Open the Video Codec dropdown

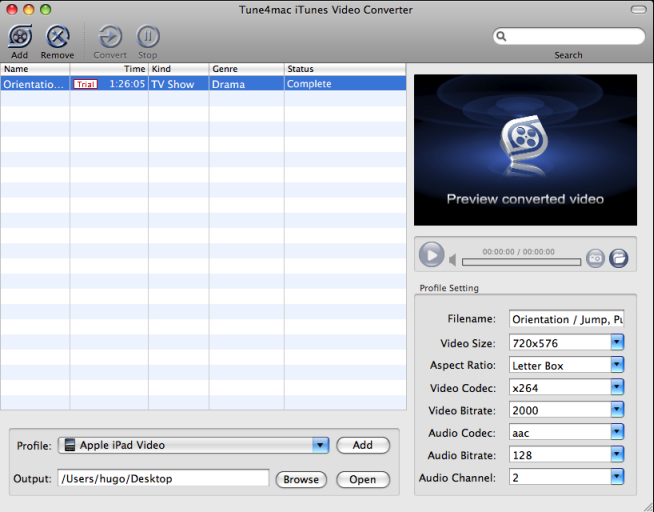617,388
